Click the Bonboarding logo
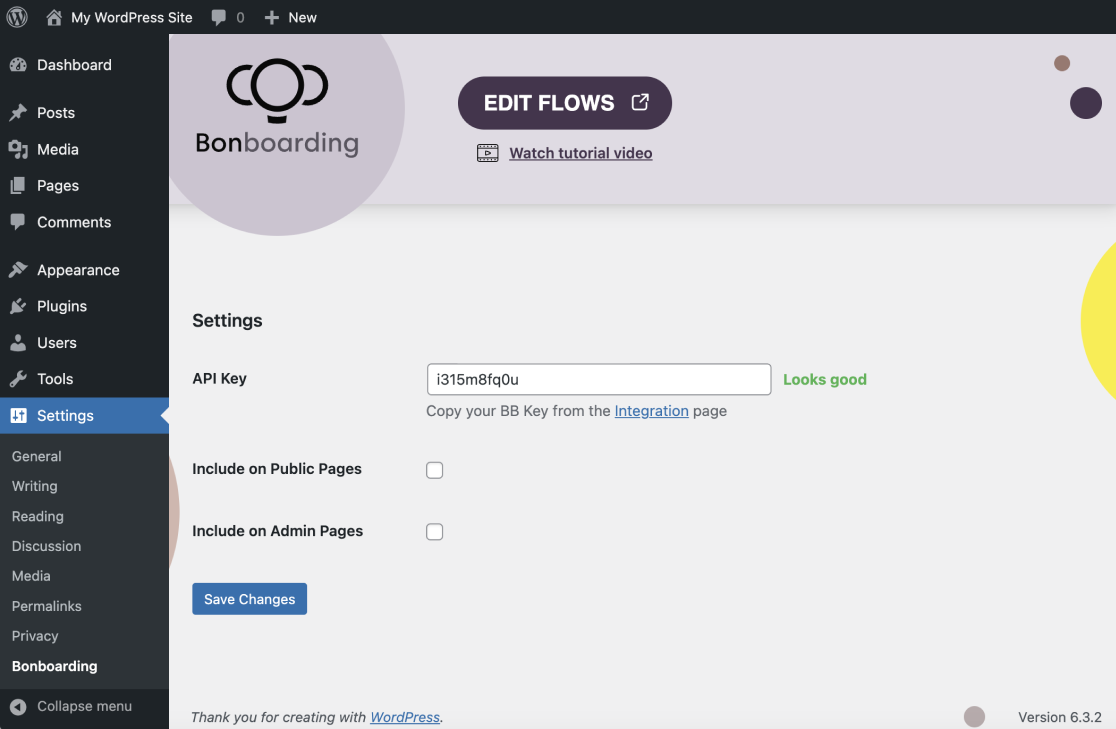1116x729 pixels. (x=277, y=108)
